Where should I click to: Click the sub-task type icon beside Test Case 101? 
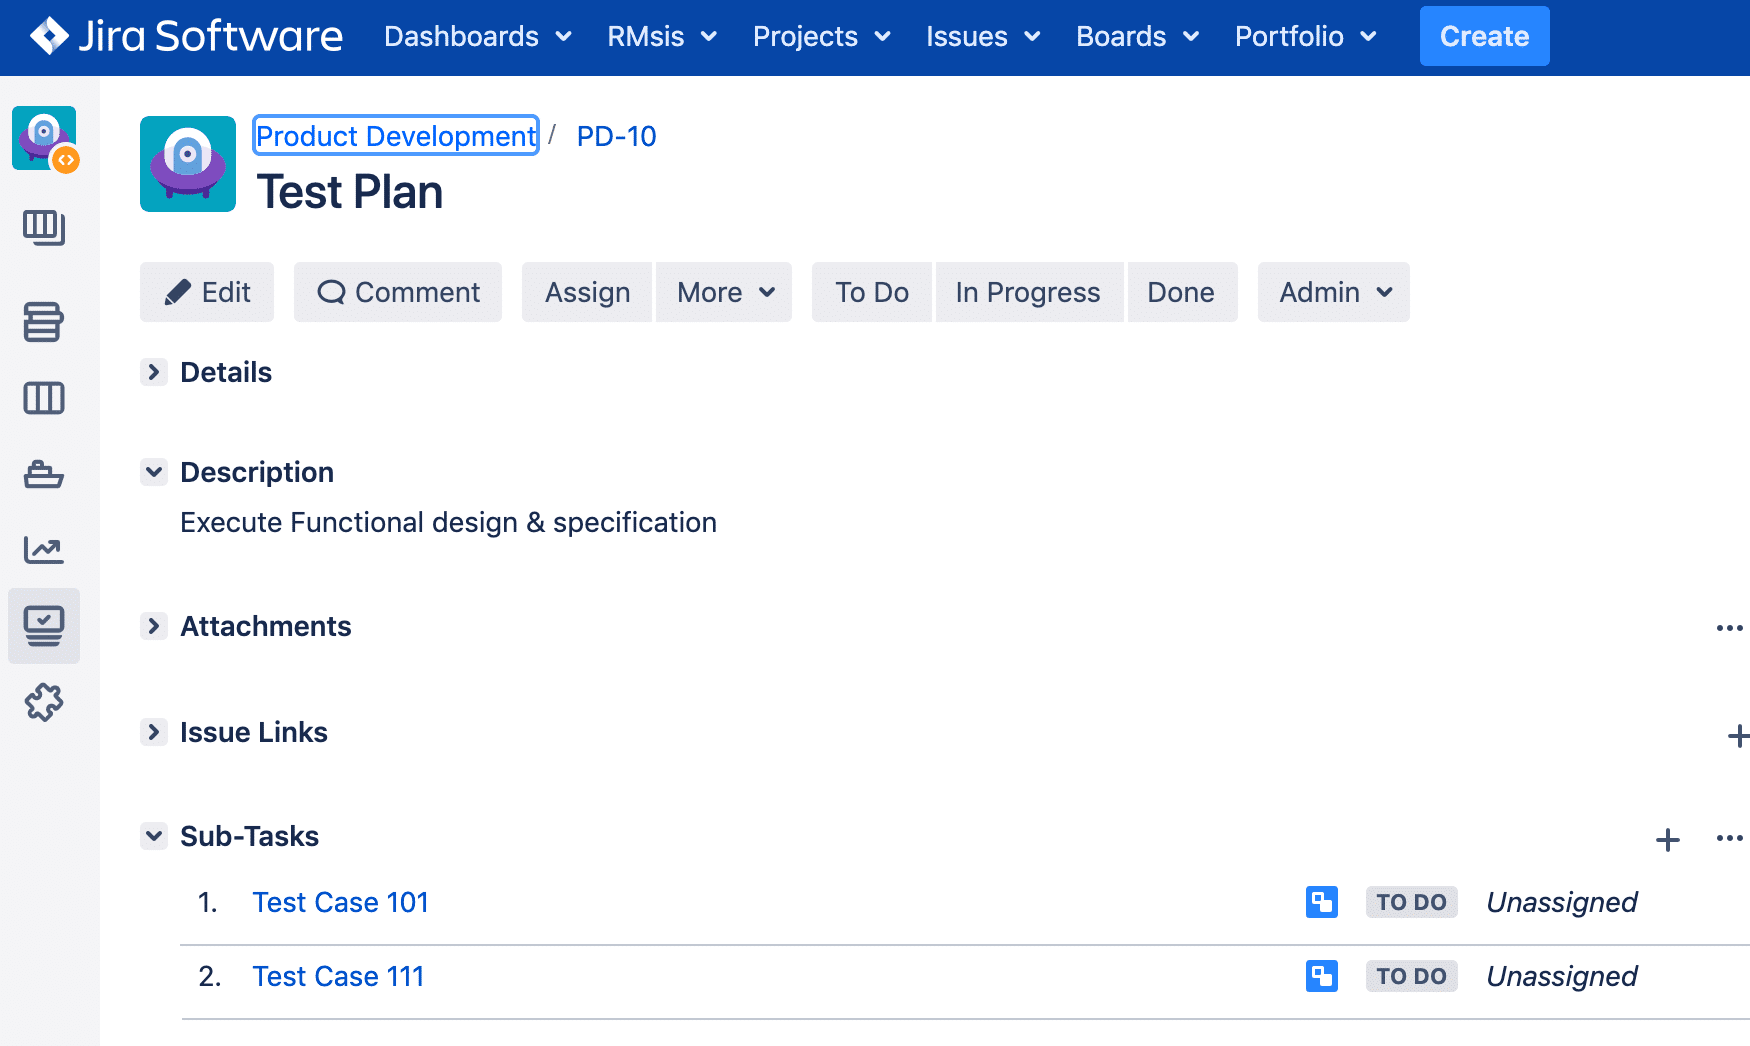tap(1321, 901)
